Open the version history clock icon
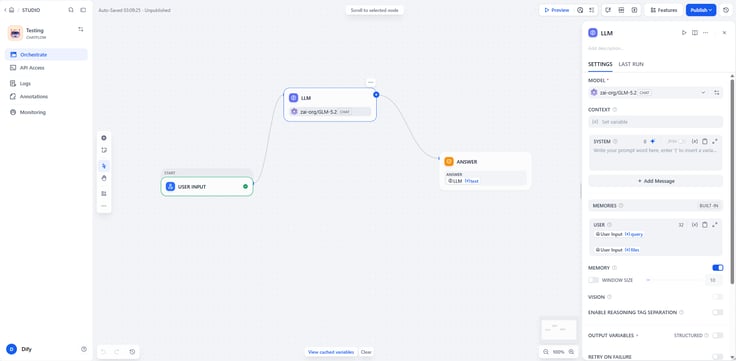 point(726,10)
